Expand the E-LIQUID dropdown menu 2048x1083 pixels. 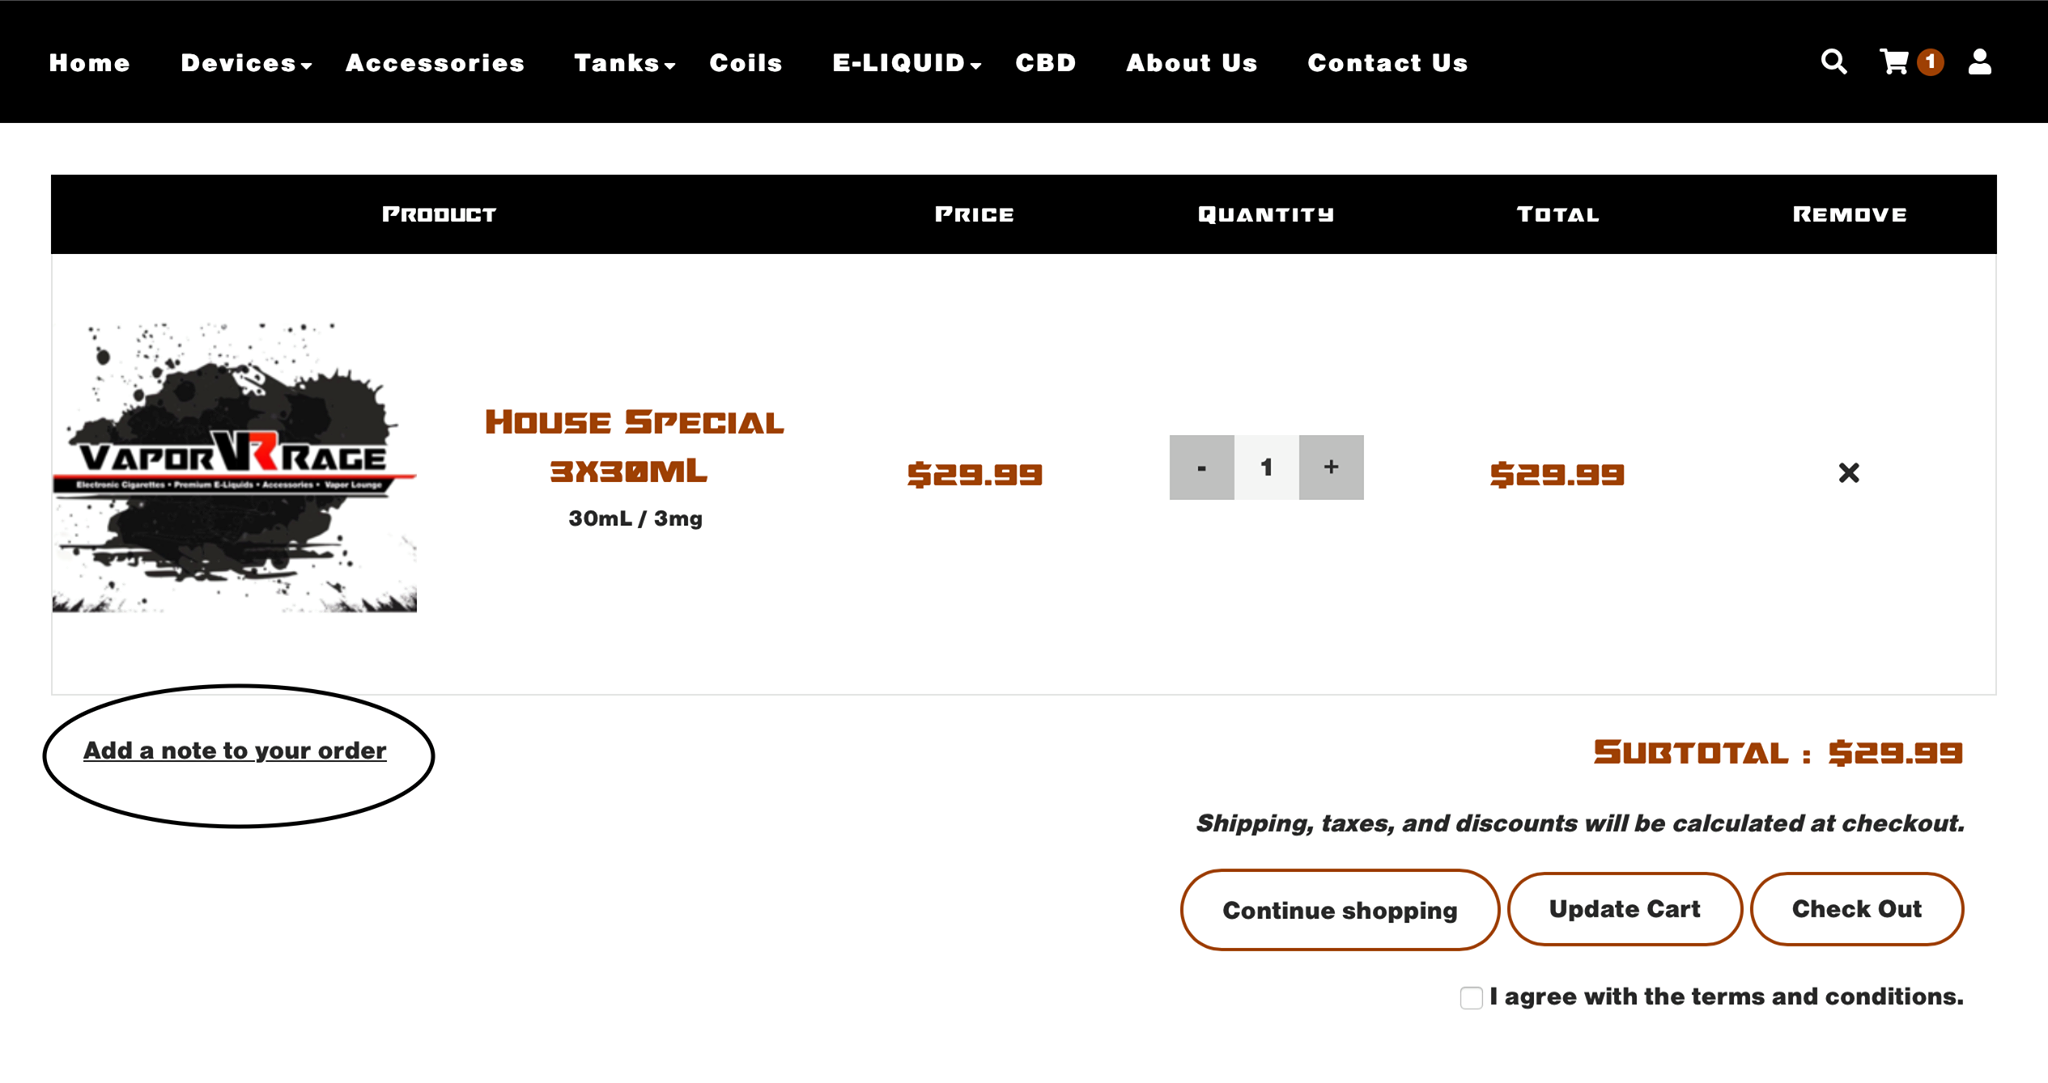pos(906,63)
